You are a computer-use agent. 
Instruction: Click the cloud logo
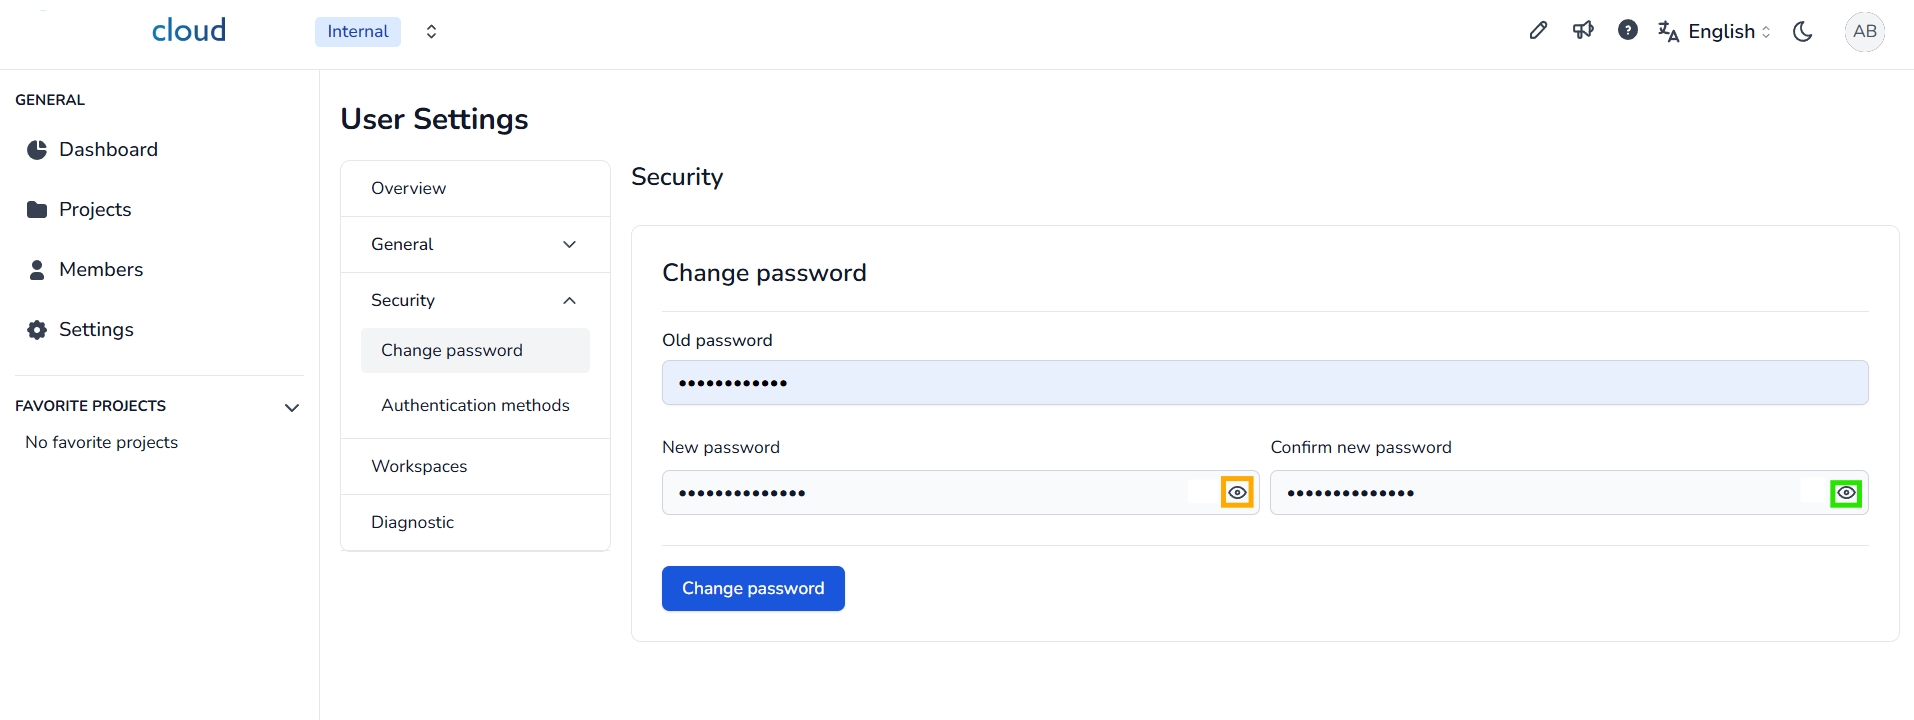[x=189, y=31]
